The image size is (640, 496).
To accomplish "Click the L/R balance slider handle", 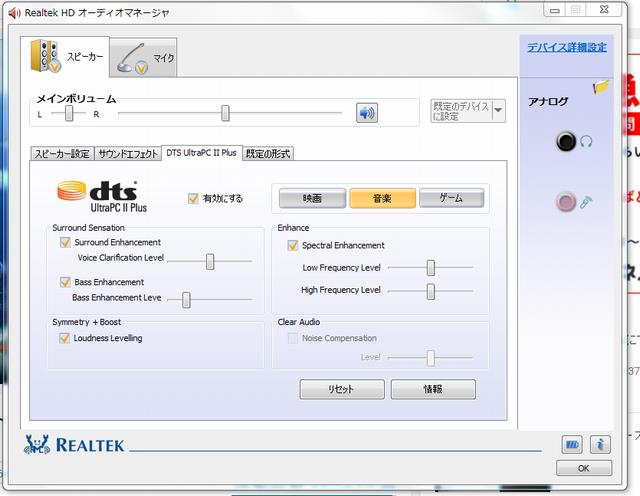I will tap(69, 113).
